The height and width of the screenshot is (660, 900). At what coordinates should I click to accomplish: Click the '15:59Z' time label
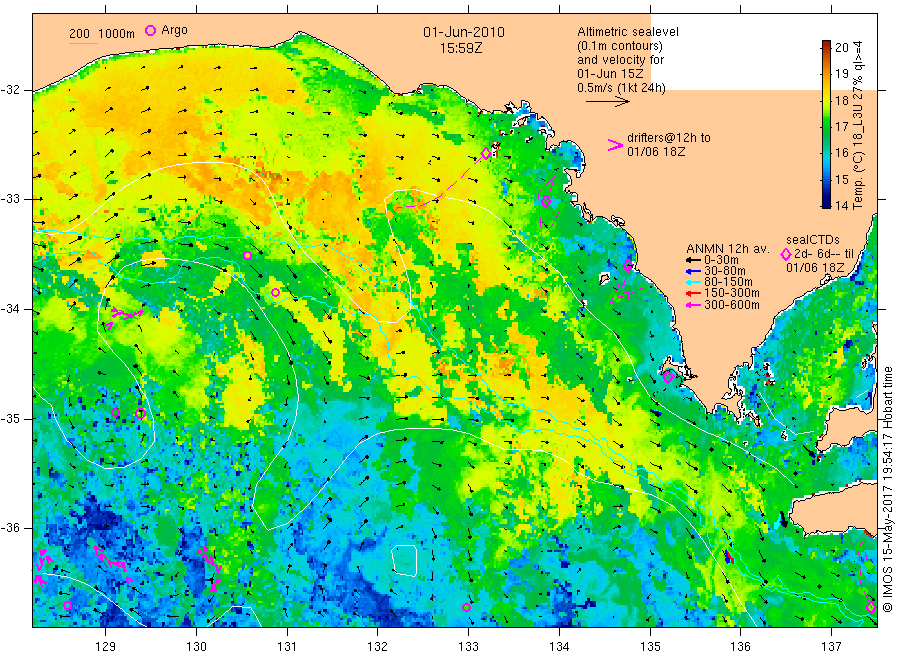(461, 48)
